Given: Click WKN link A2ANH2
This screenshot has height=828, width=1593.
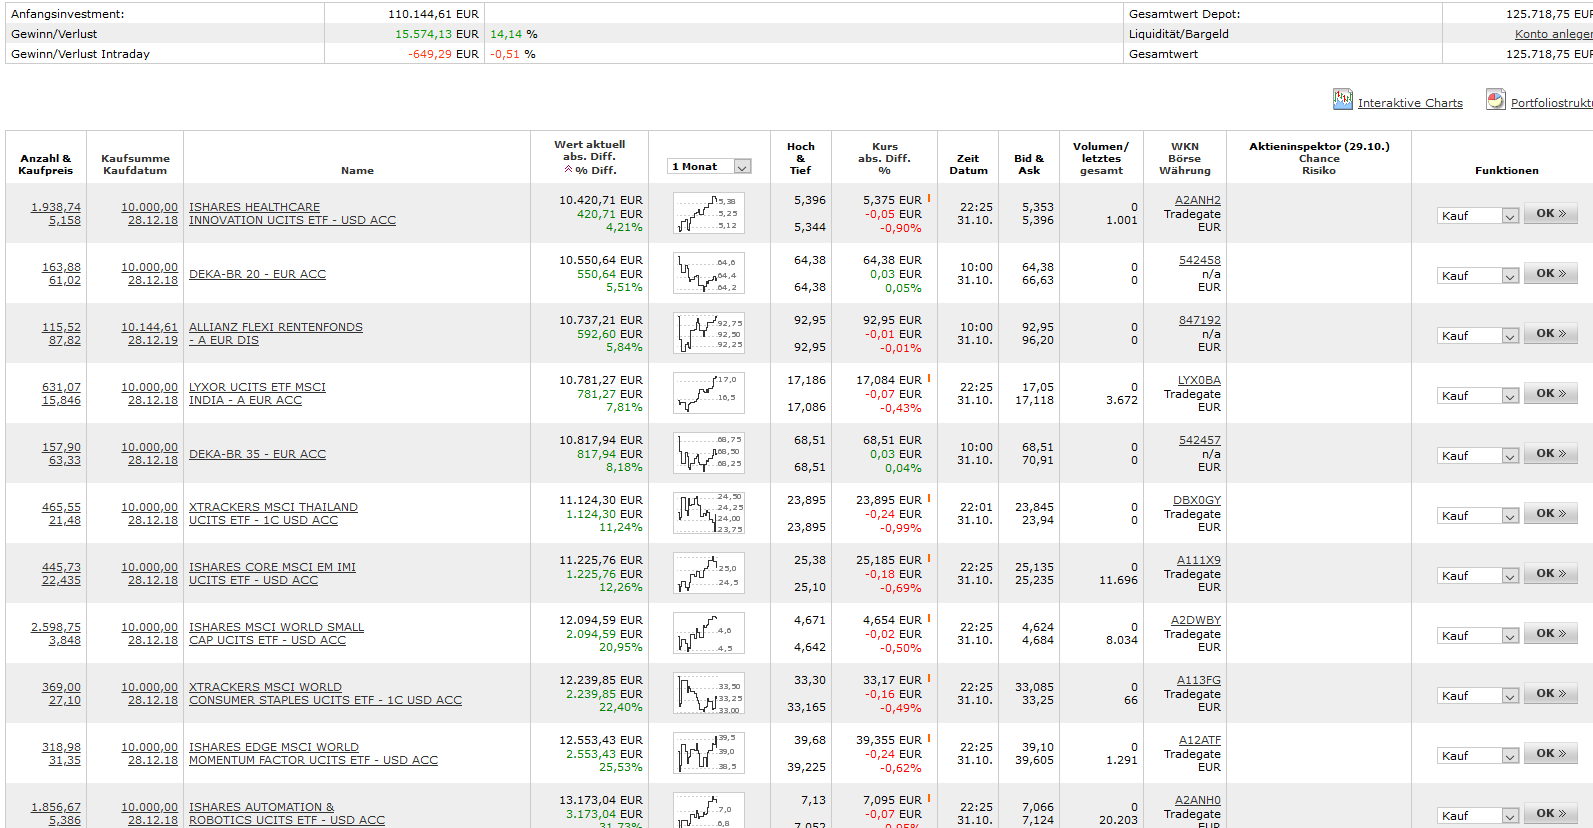Looking at the screenshot, I should [1197, 200].
